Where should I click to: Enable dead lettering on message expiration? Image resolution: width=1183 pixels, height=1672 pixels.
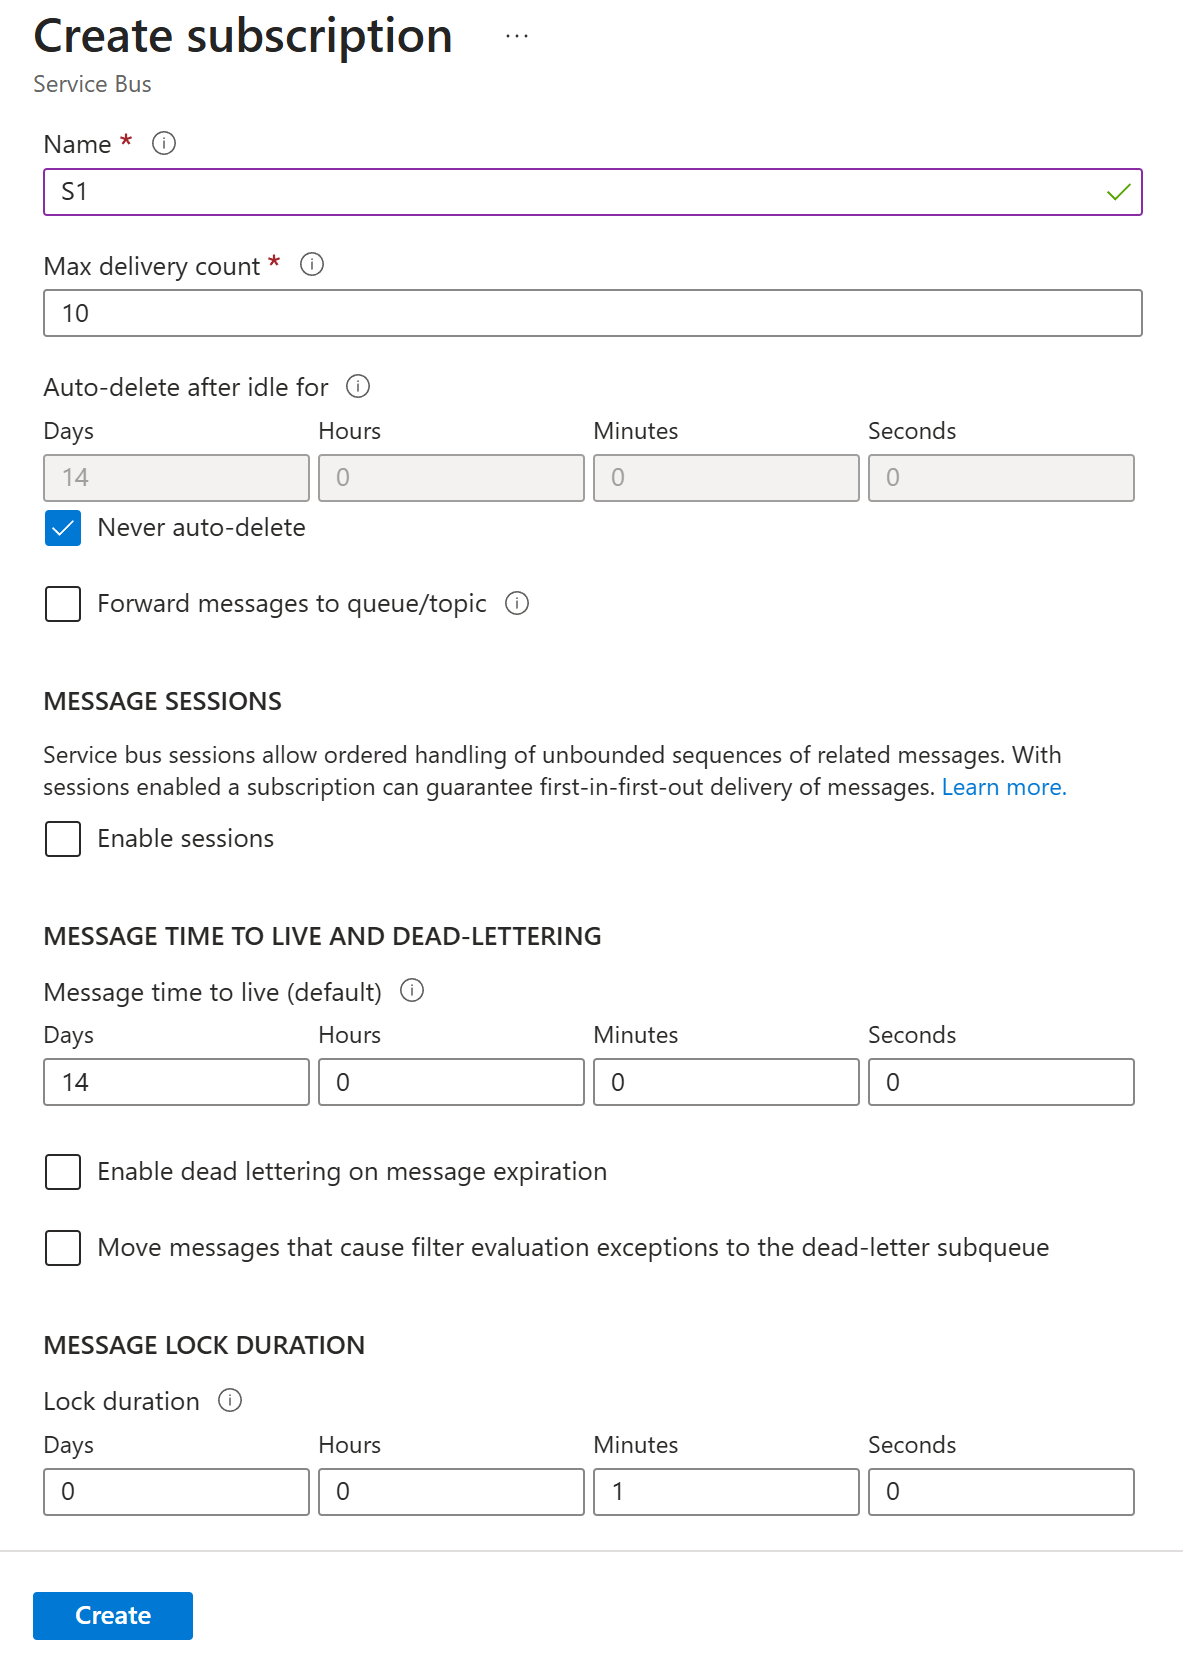coord(62,1172)
